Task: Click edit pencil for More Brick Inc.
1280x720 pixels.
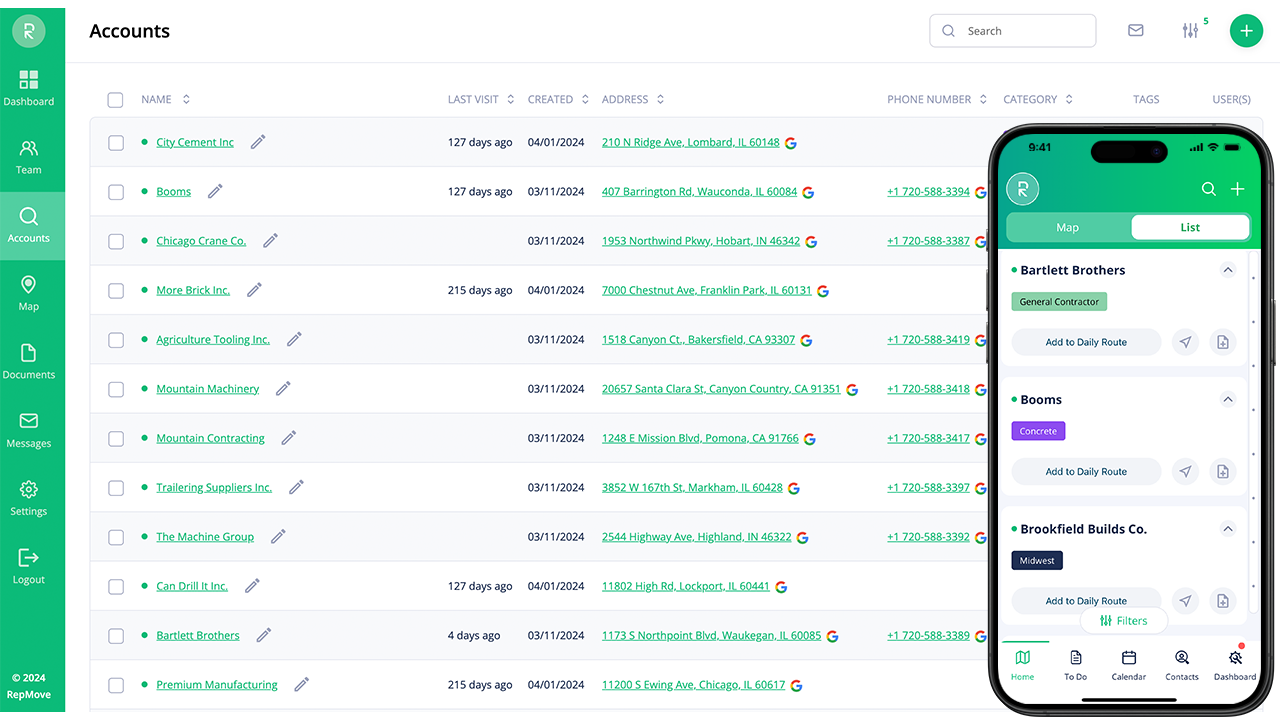Action: 254,290
